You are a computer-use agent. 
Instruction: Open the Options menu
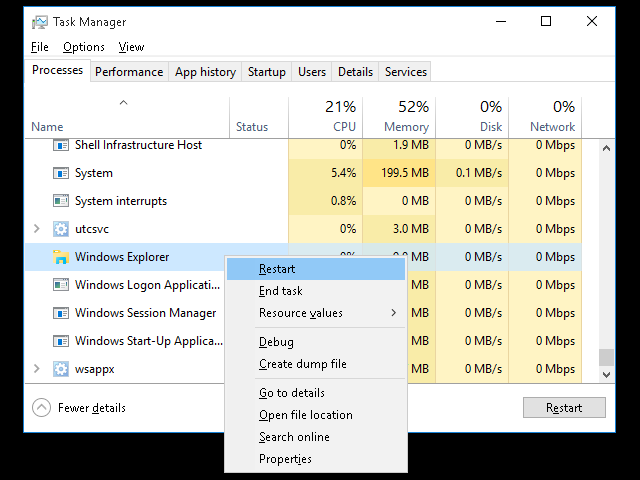tap(84, 47)
